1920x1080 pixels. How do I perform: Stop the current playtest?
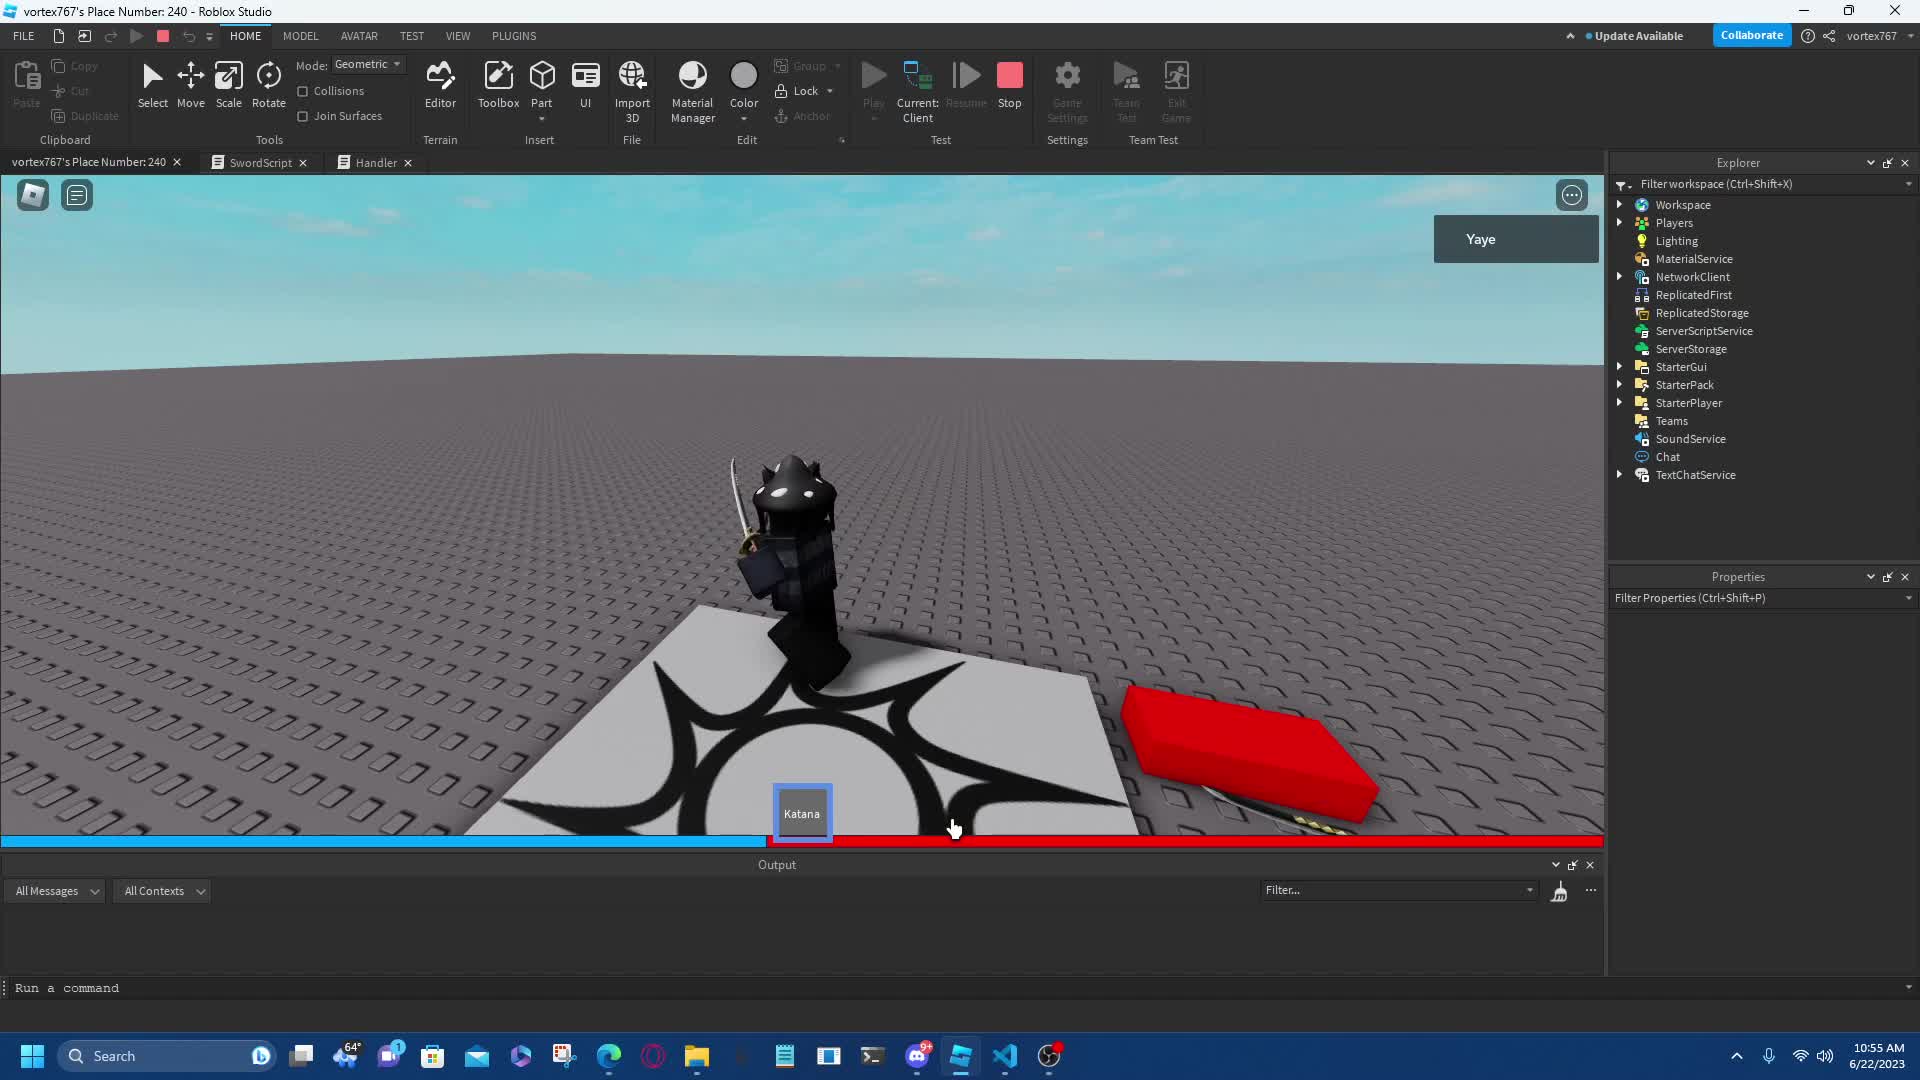1010,80
